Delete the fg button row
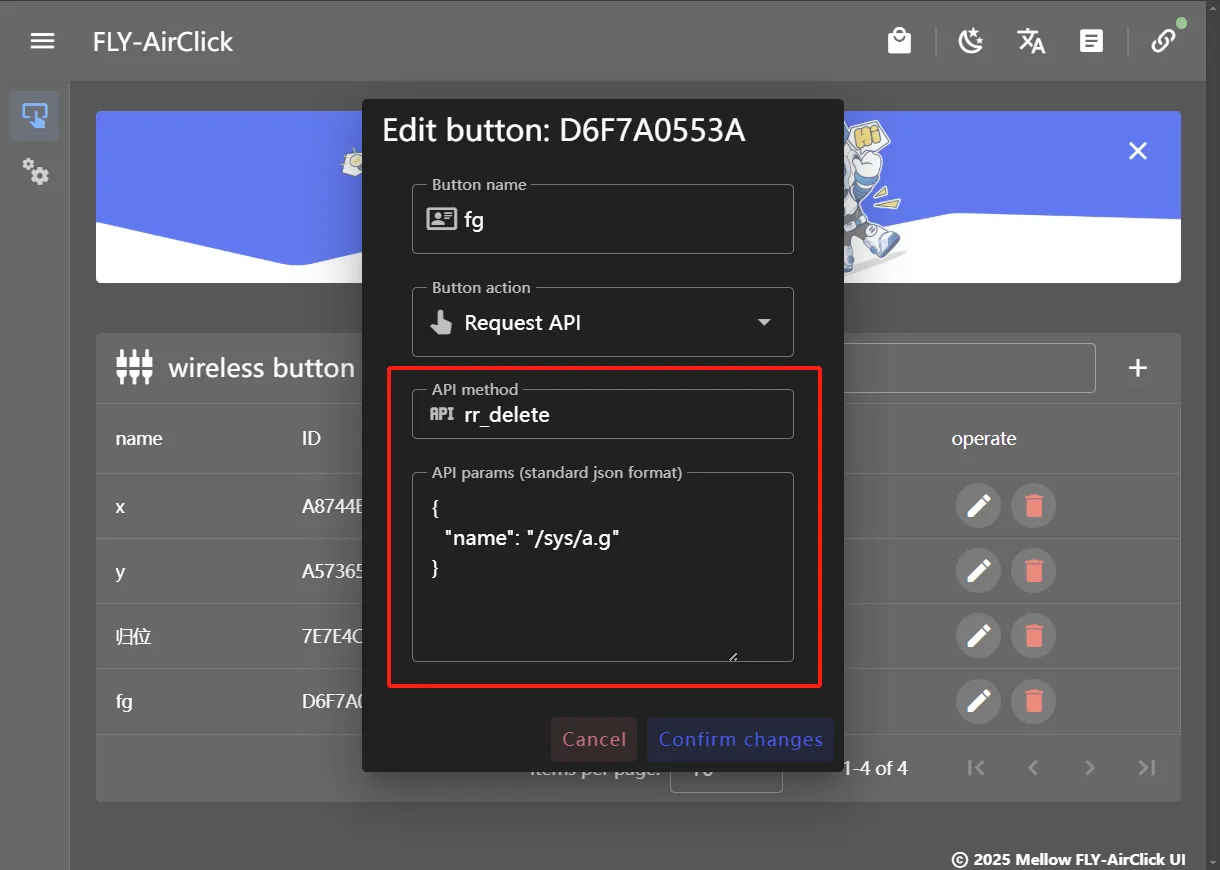Screen dimensions: 1220x870 tap(1033, 701)
